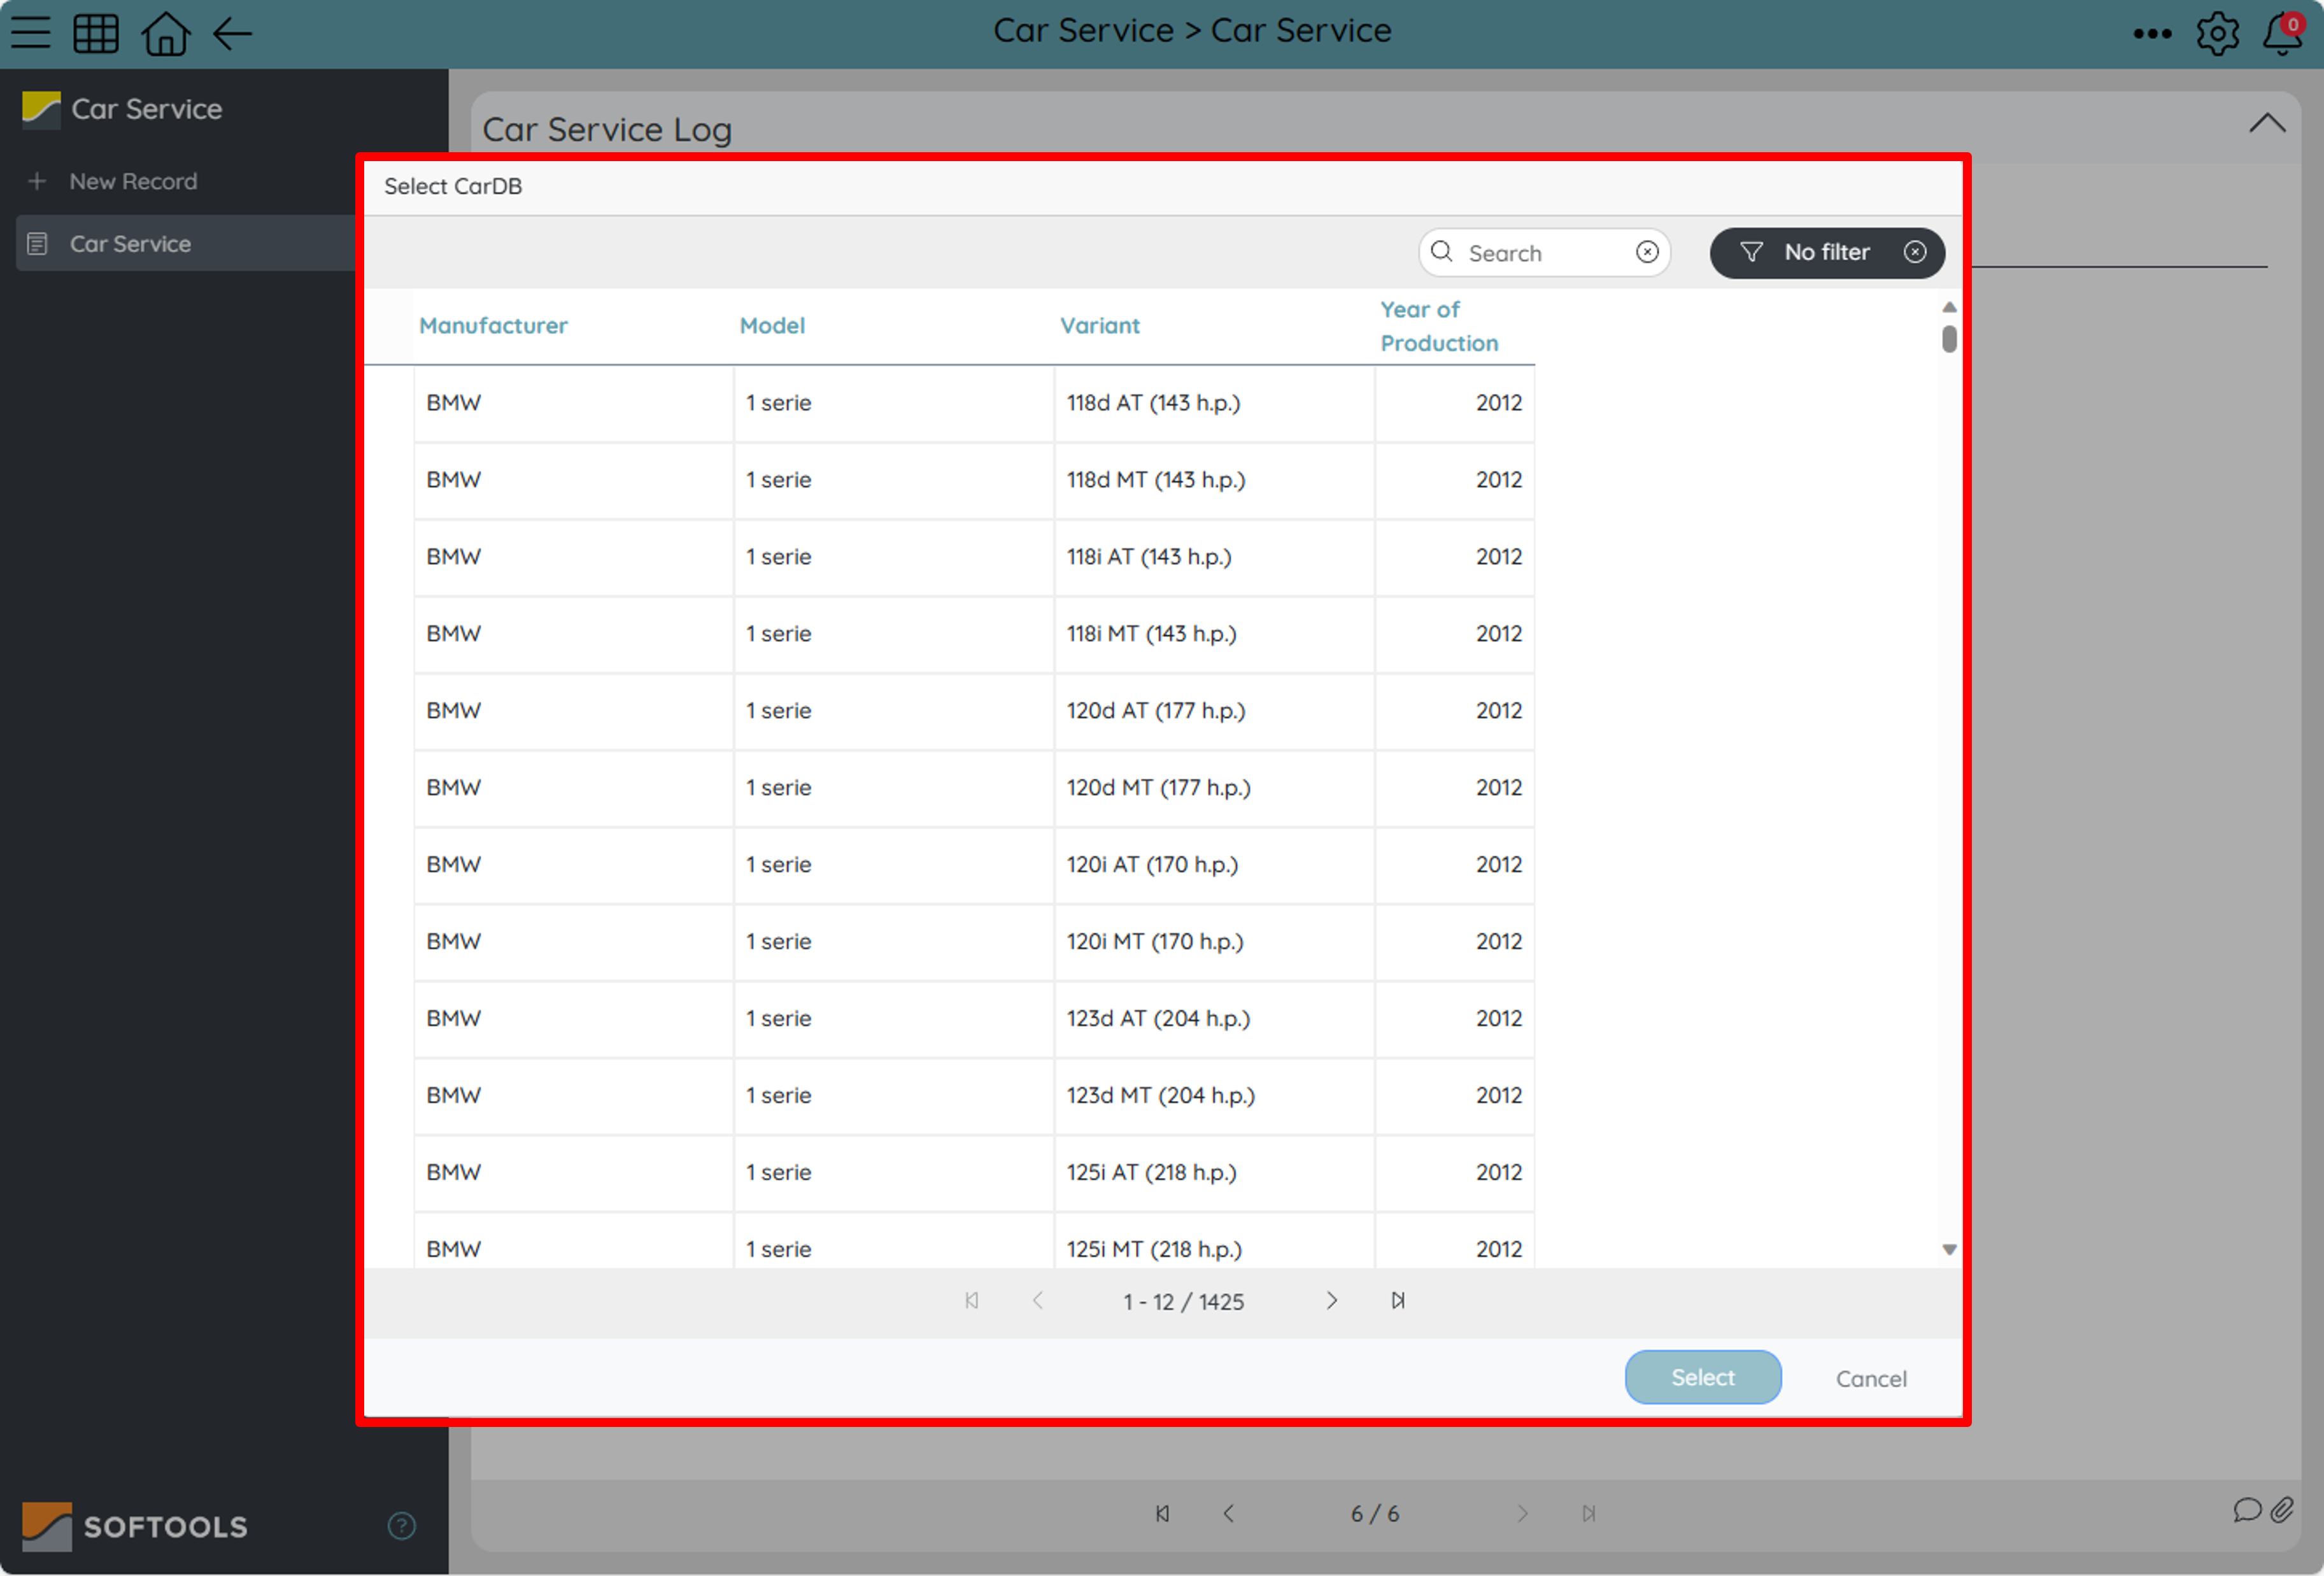This screenshot has height=1576, width=2324.
Task: Click the New Record plus icon
Action: point(37,182)
